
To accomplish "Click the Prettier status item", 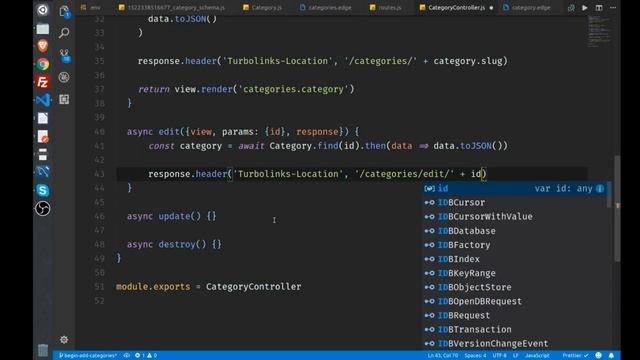I will [x=576, y=356].
